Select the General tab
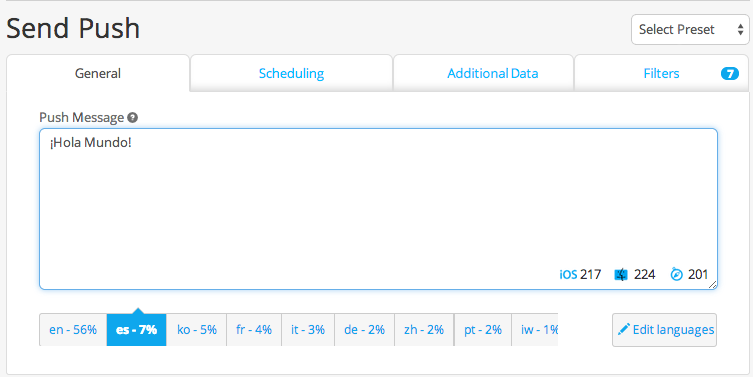The height and width of the screenshot is (377, 754). 98,74
